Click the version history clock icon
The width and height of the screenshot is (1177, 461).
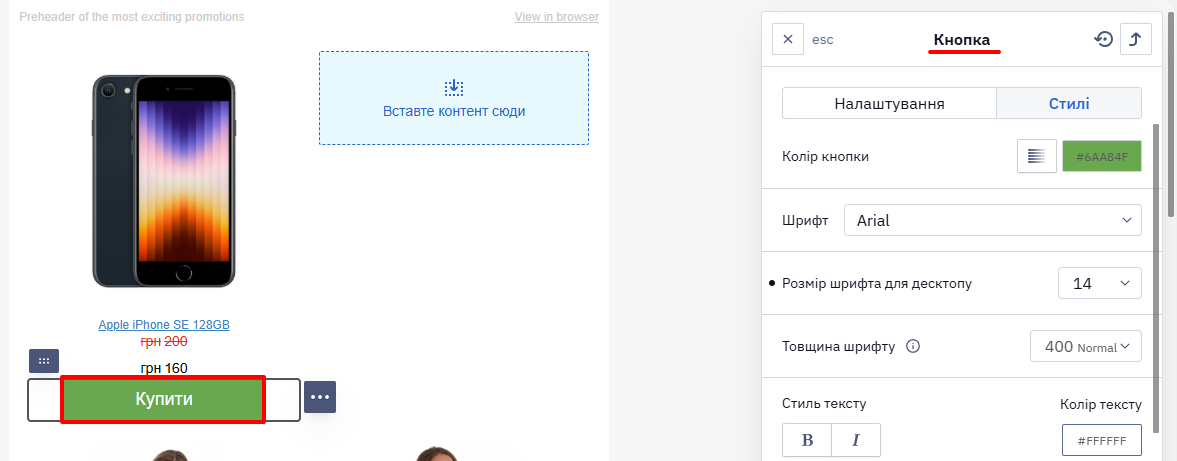[1103, 39]
